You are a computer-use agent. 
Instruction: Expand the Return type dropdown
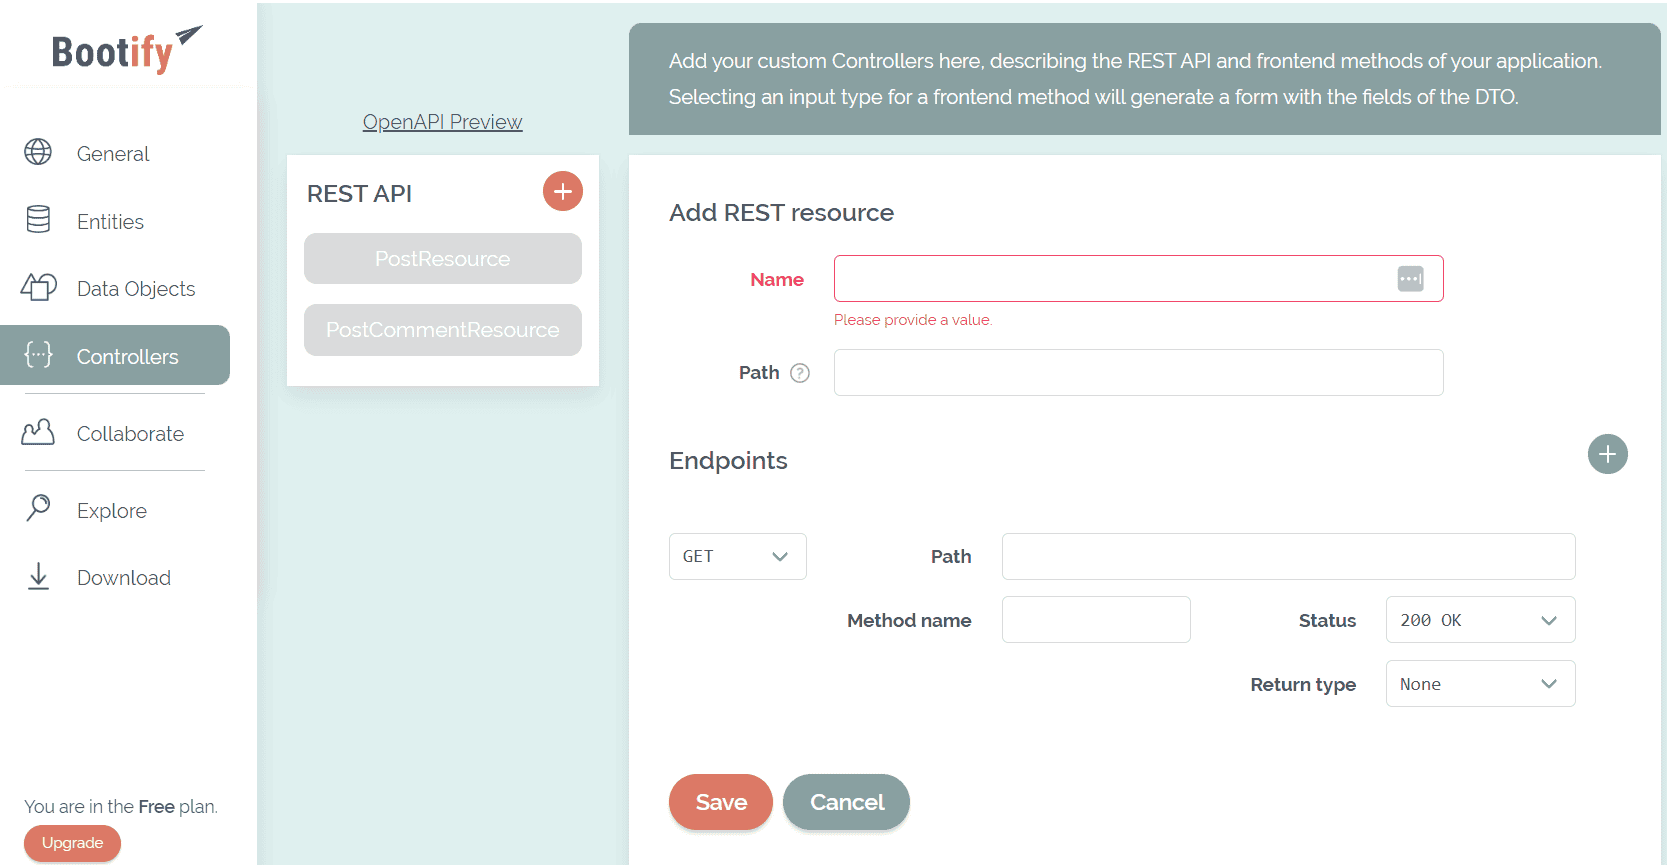tap(1480, 684)
